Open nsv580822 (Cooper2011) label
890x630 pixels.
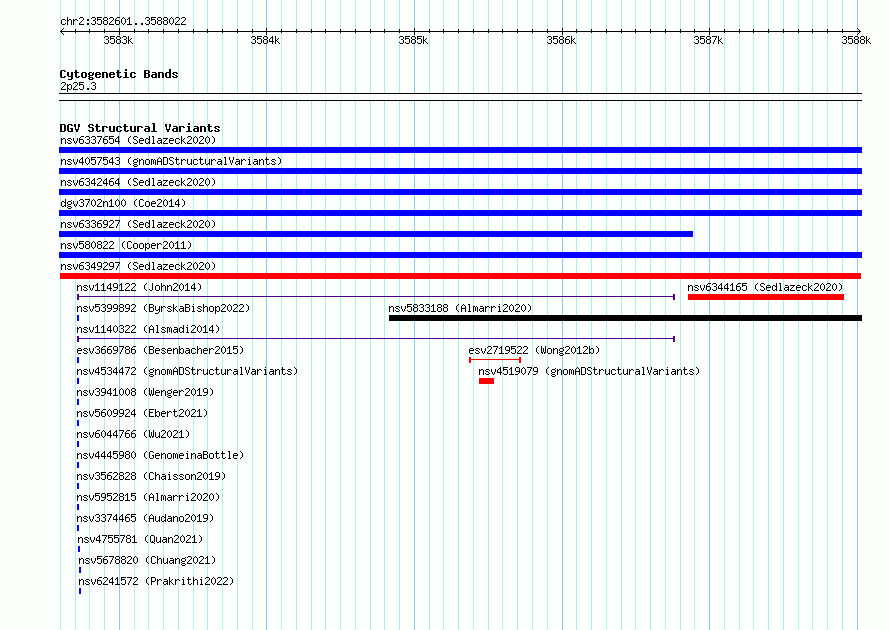coord(126,245)
